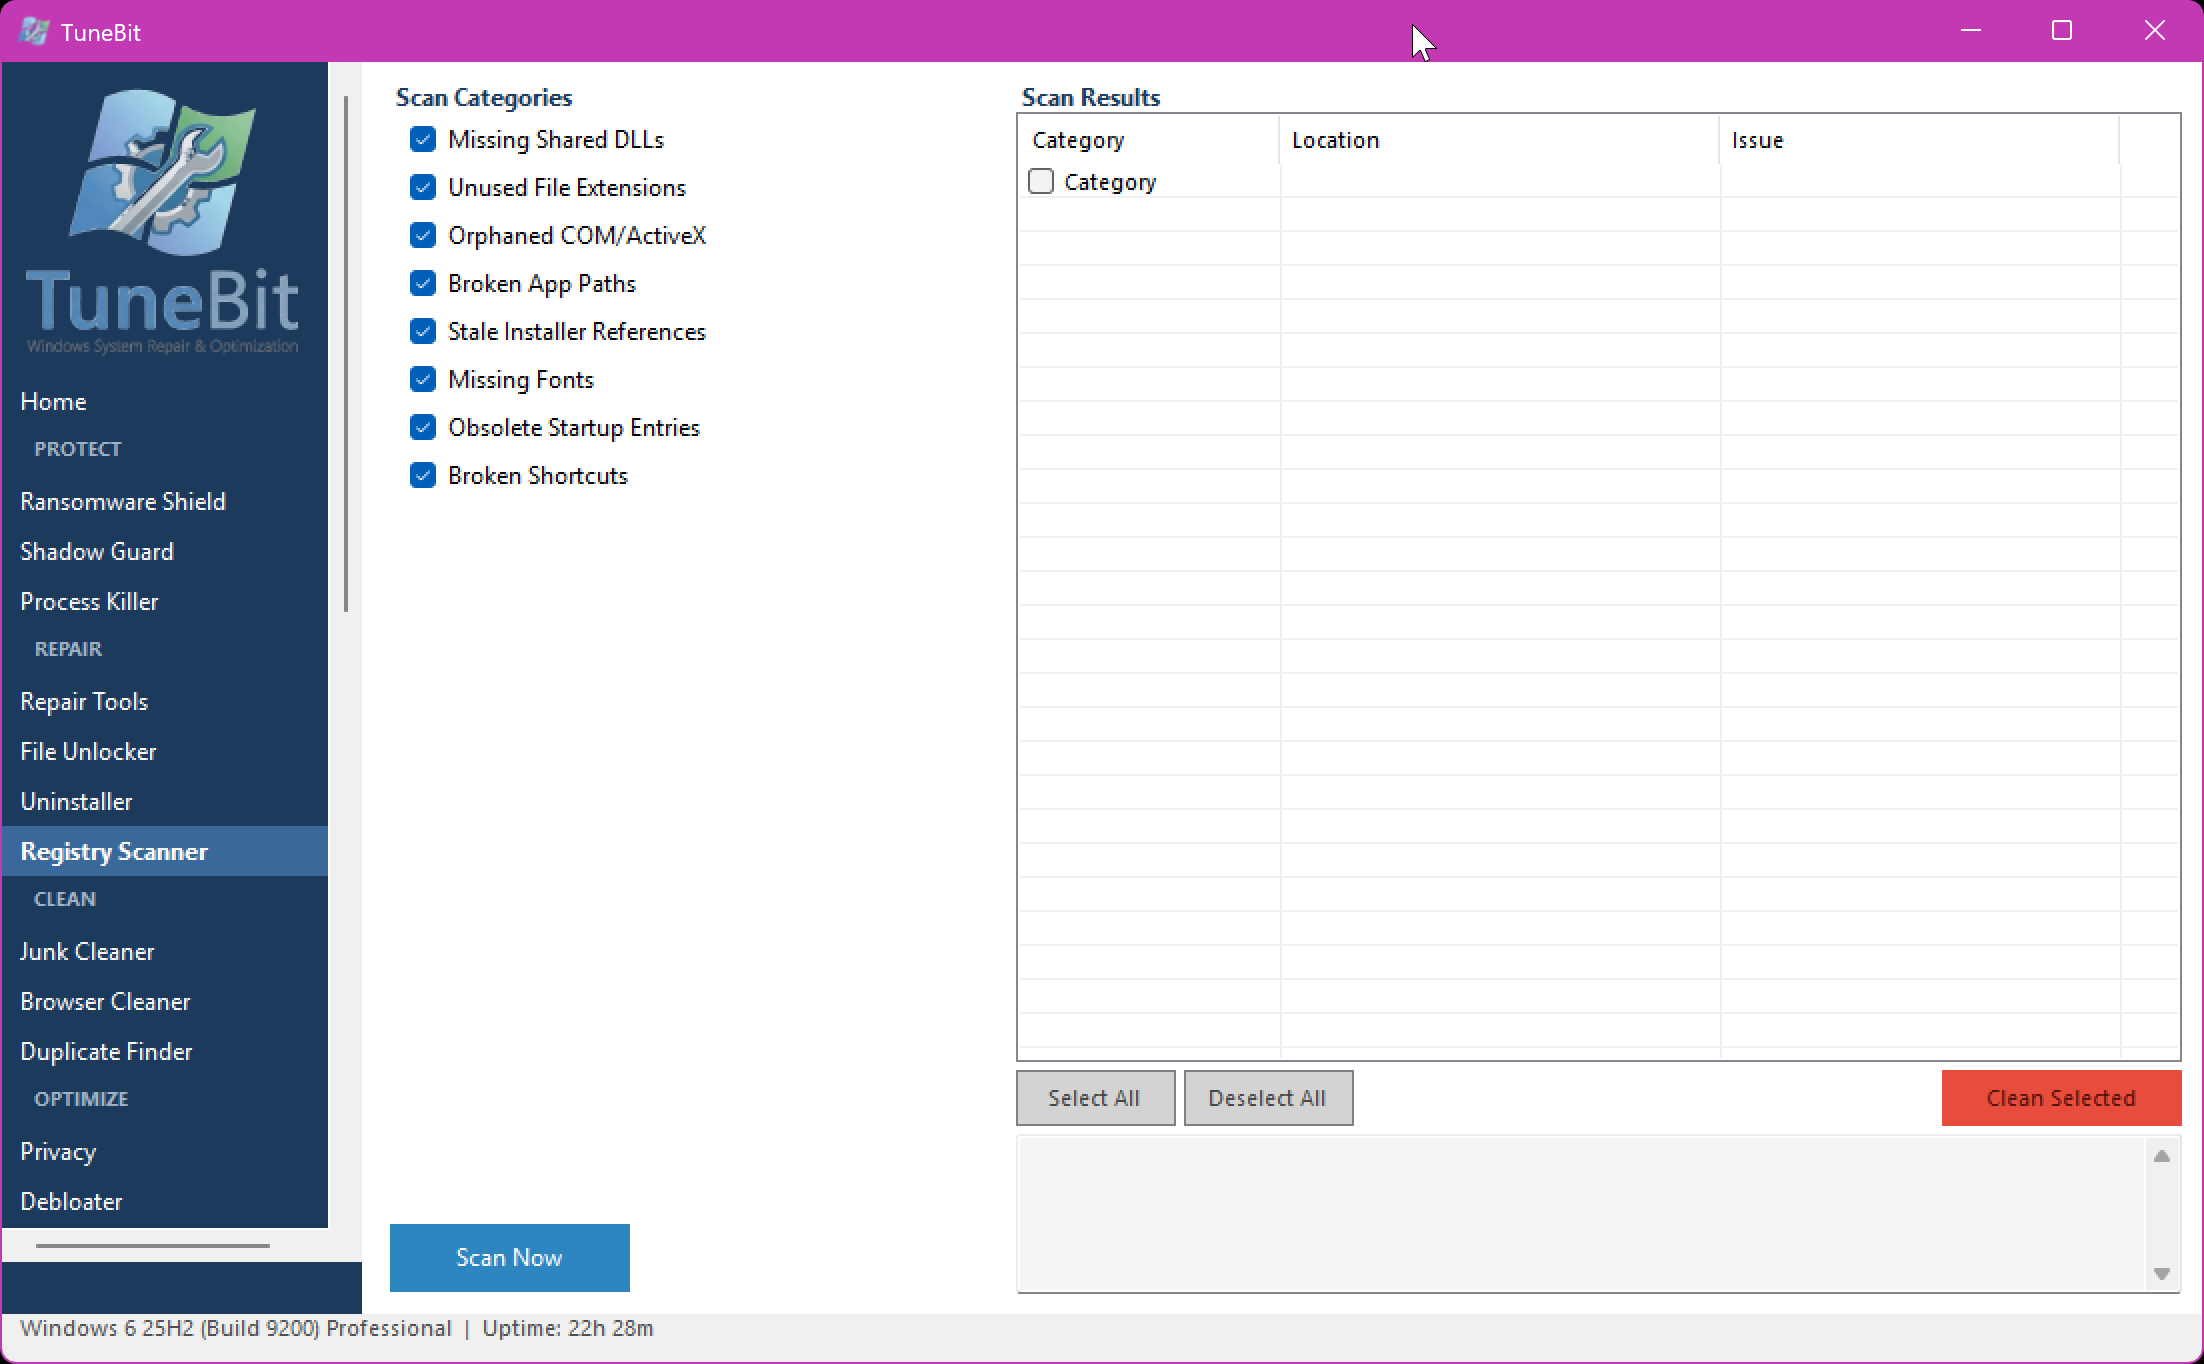The height and width of the screenshot is (1364, 2204).
Task: Click the REPAIR section label
Action: point(68,649)
